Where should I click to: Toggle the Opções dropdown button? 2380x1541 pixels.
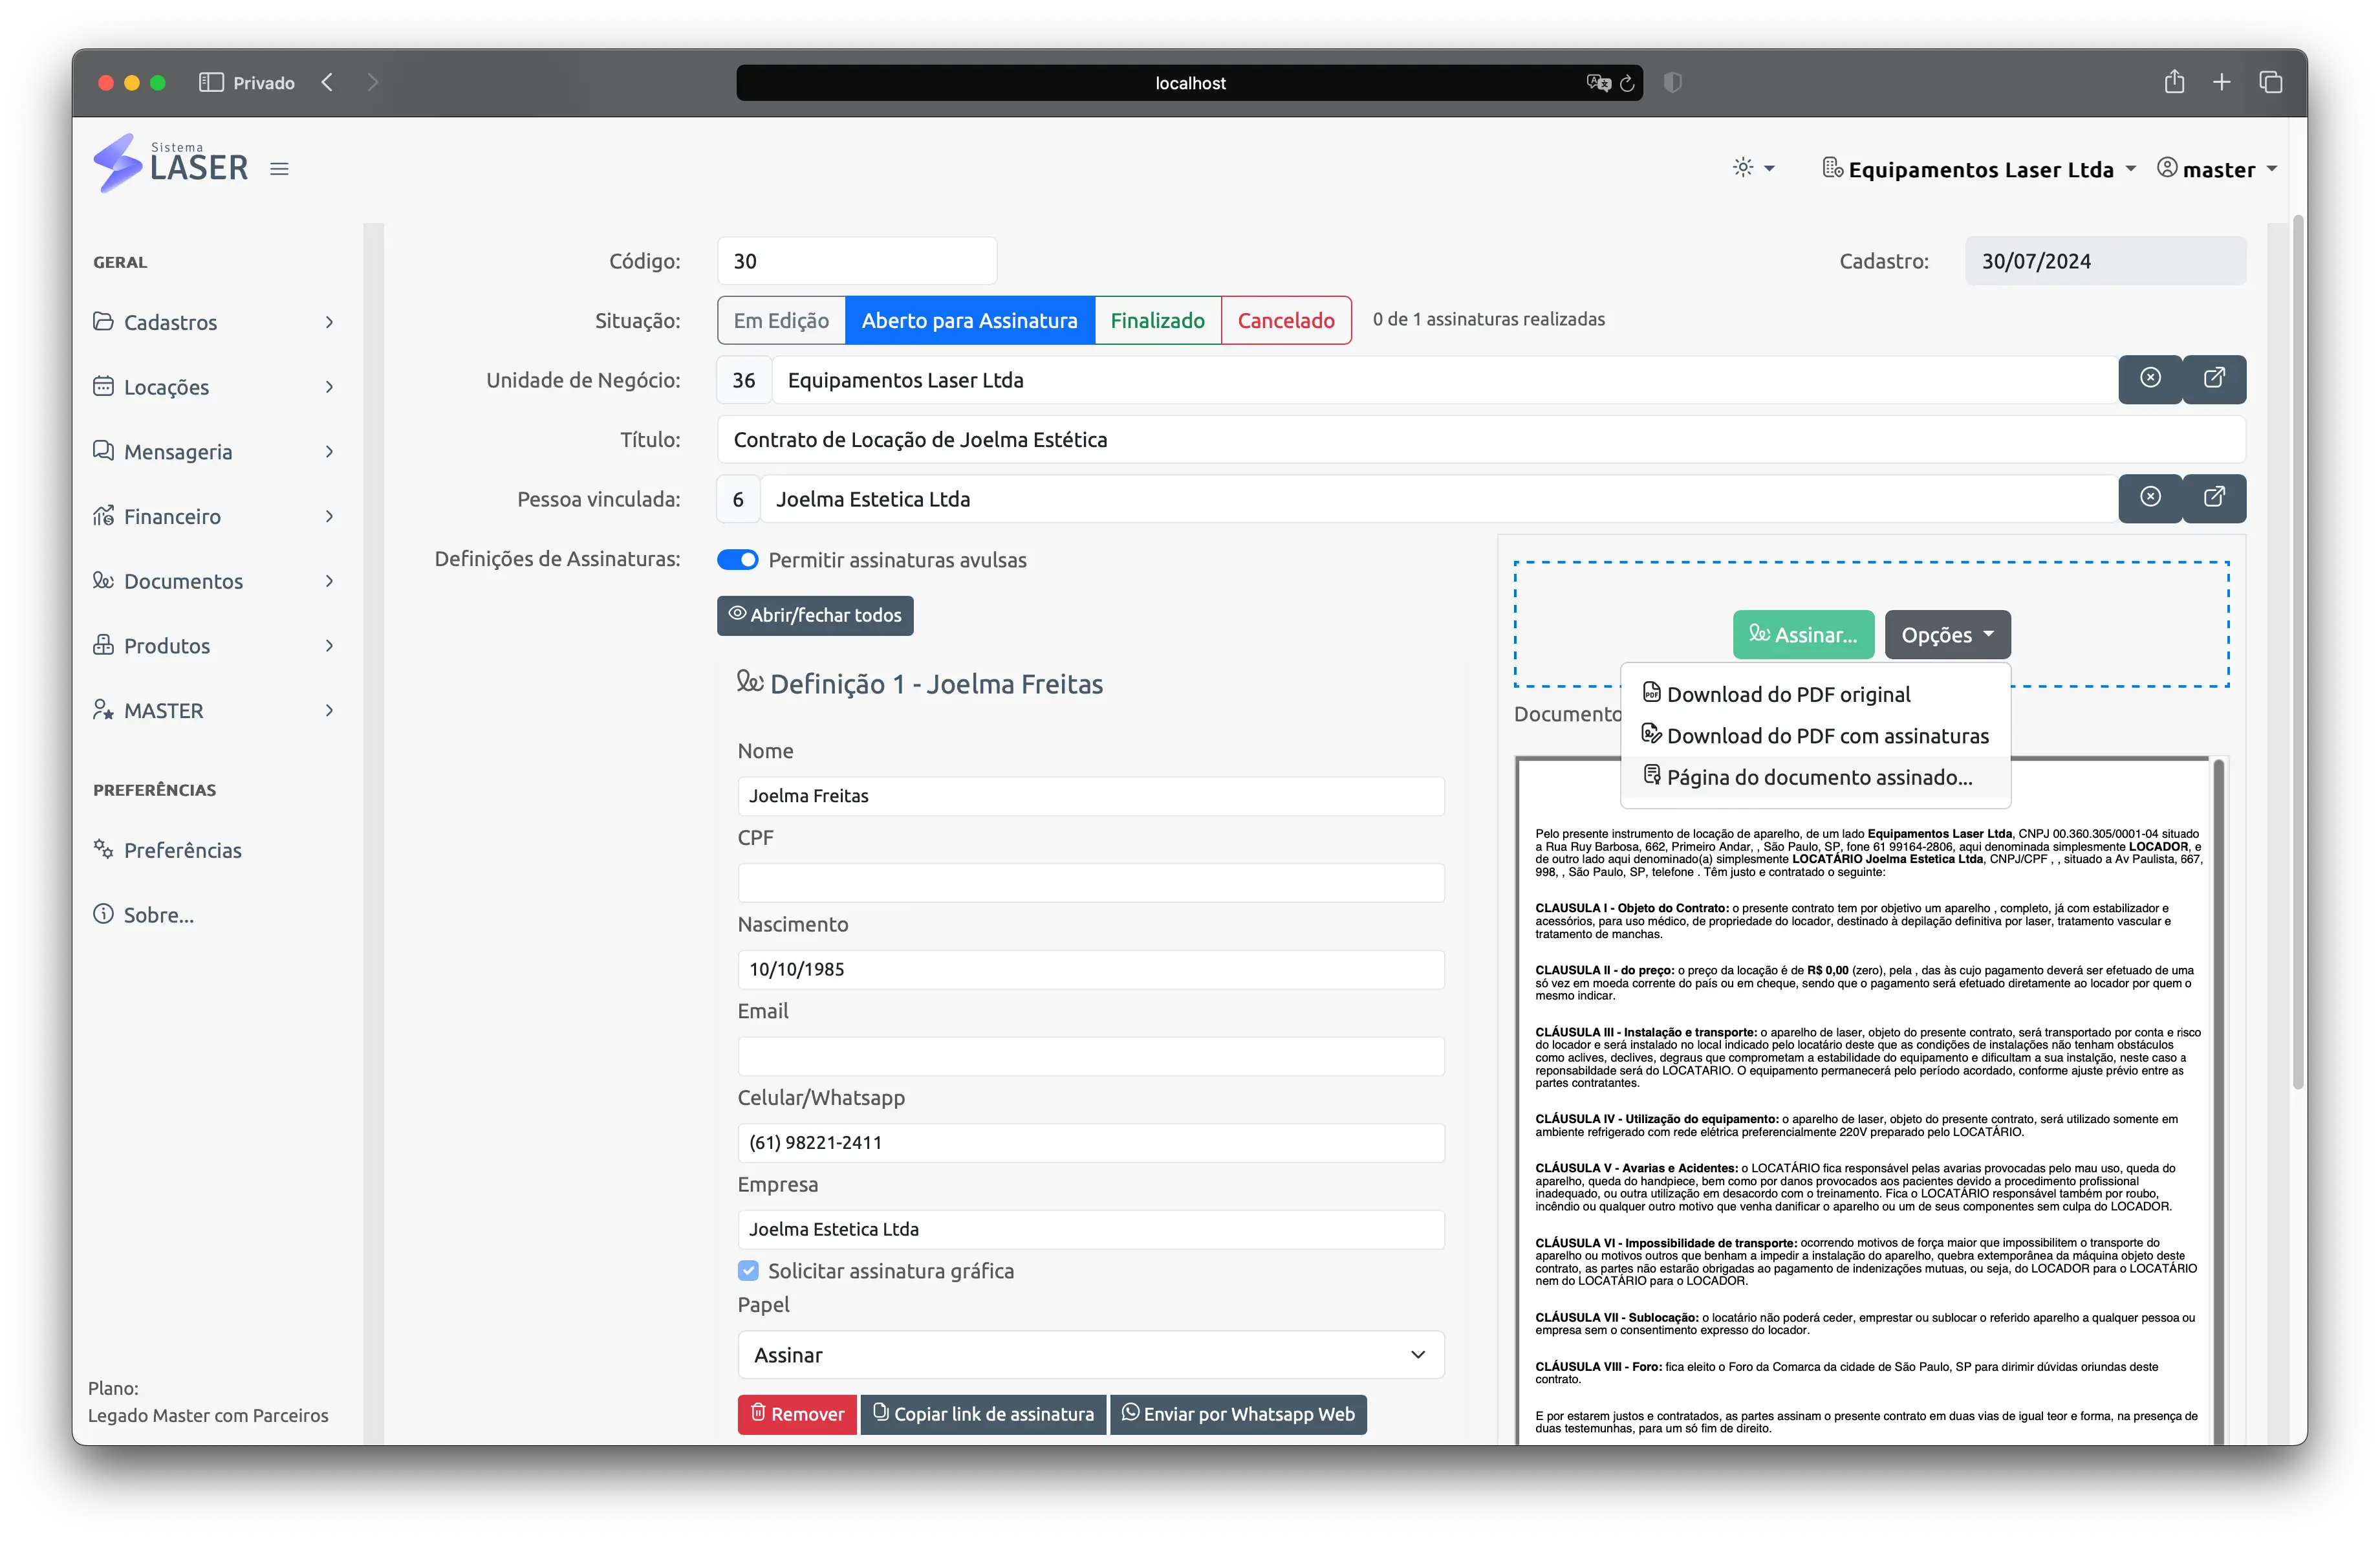(x=1947, y=635)
